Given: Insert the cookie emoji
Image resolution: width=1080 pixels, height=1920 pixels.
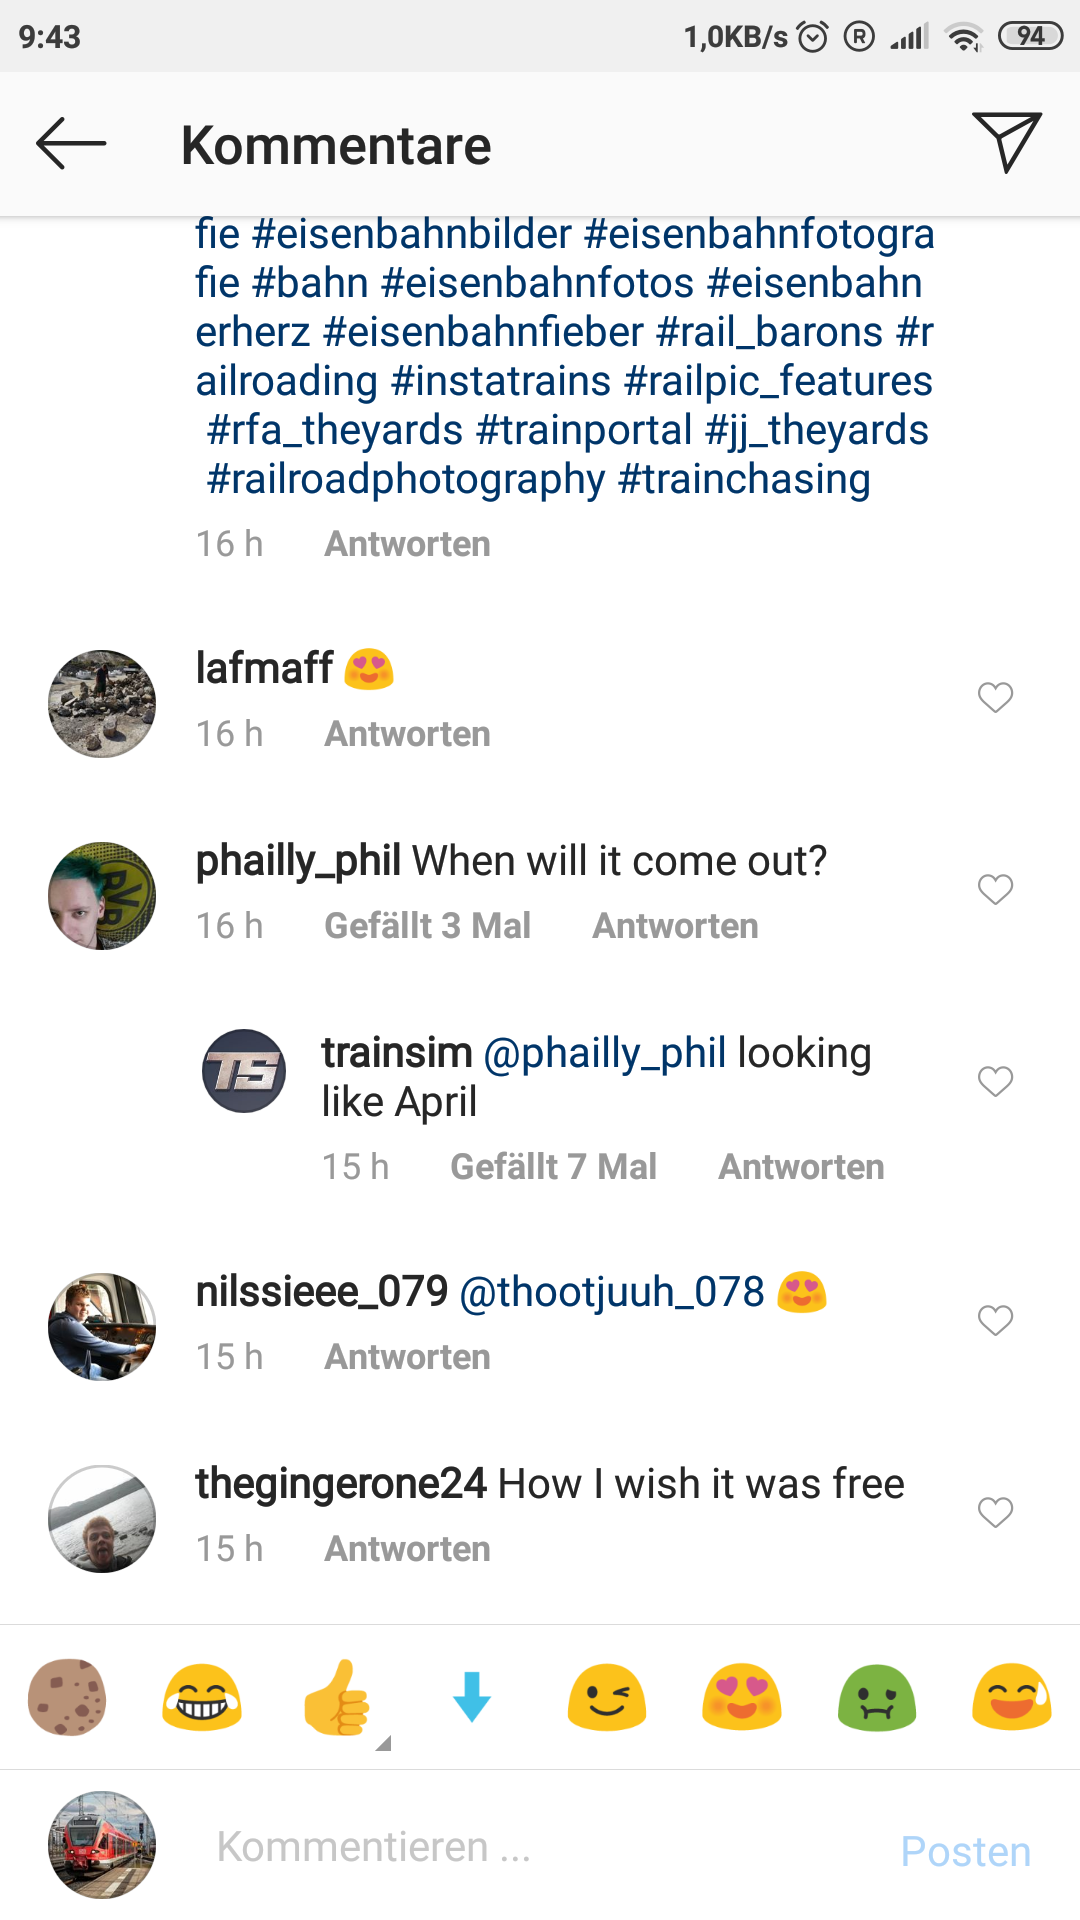Looking at the screenshot, I should tap(67, 1697).
